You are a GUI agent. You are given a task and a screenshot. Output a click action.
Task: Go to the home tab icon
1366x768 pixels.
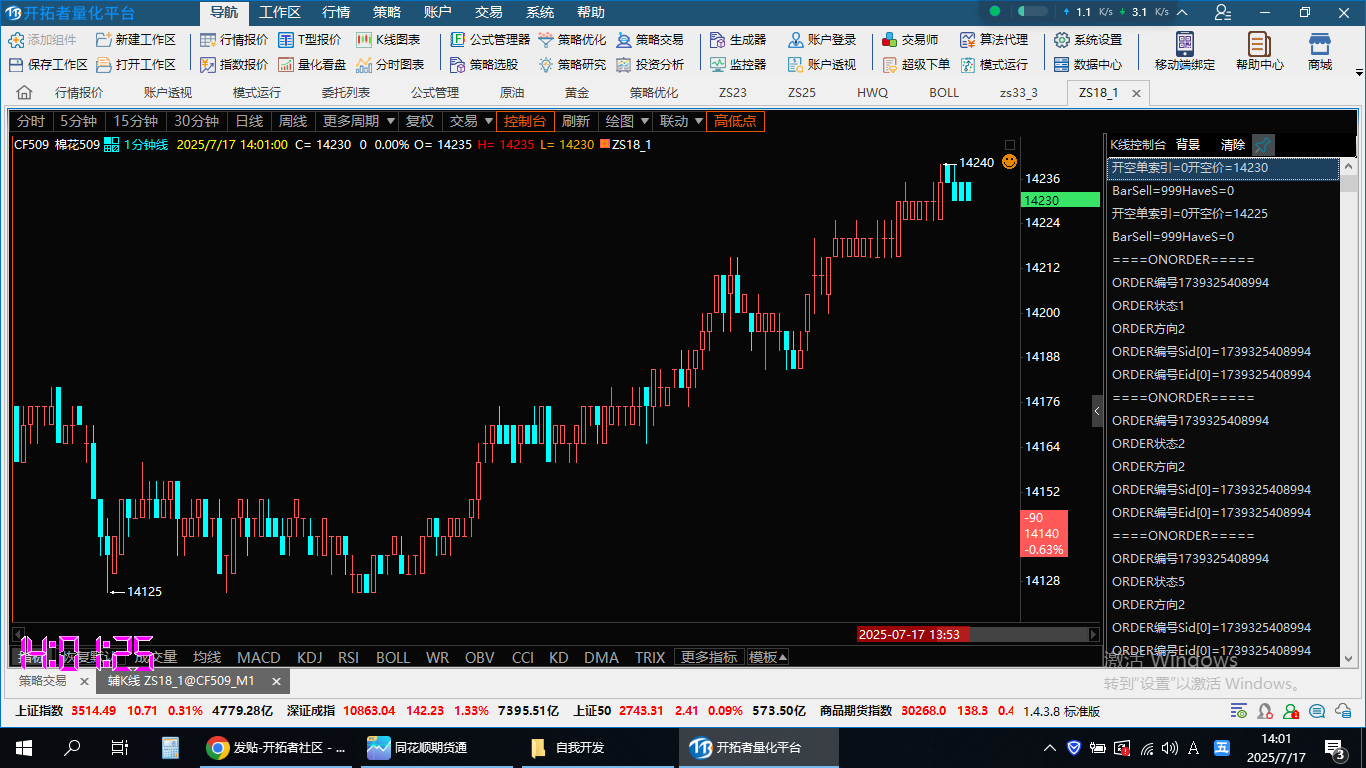pyautogui.click(x=24, y=93)
